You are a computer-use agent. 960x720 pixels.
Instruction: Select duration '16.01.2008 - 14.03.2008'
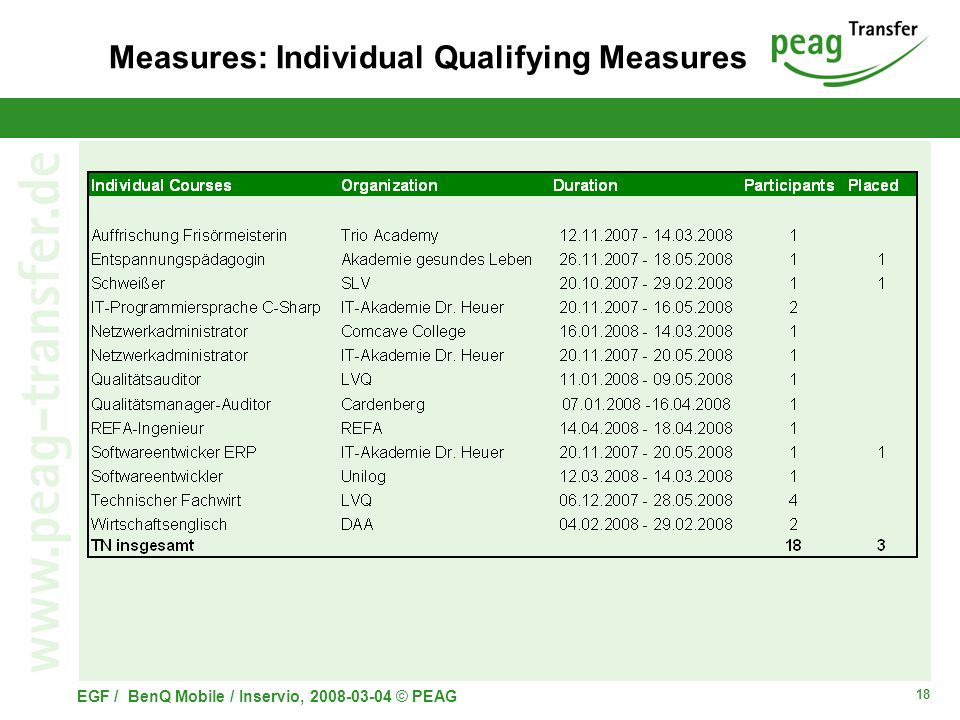645,331
